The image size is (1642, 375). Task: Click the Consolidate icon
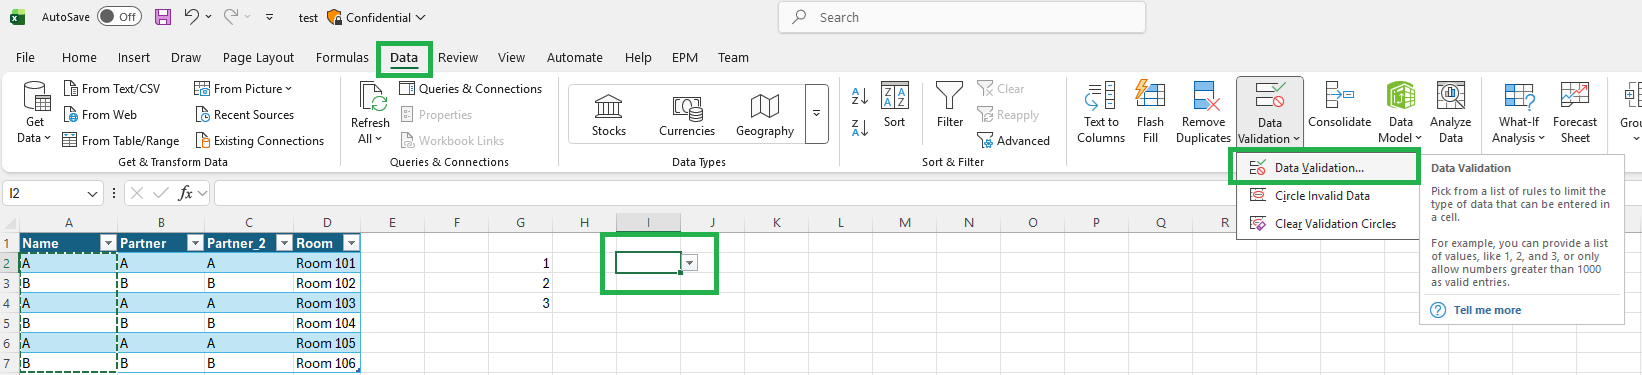(x=1340, y=106)
